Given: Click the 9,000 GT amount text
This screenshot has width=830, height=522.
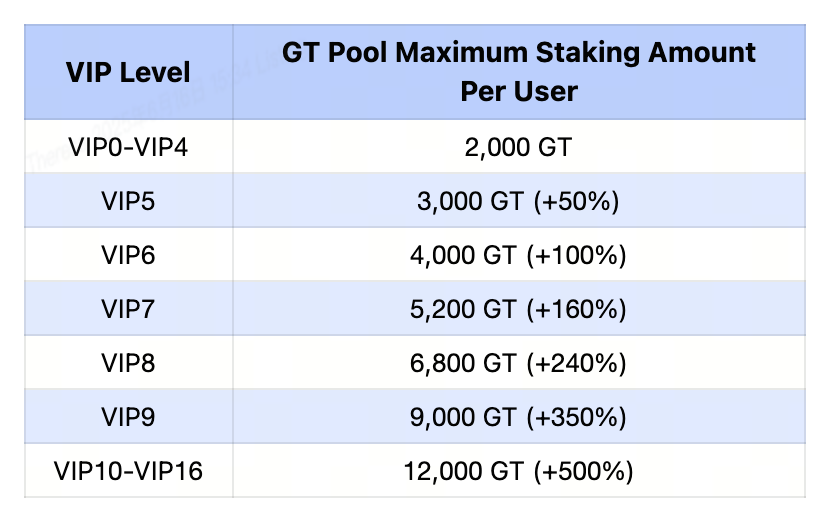Looking at the screenshot, I should pyautogui.click(x=463, y=418).
